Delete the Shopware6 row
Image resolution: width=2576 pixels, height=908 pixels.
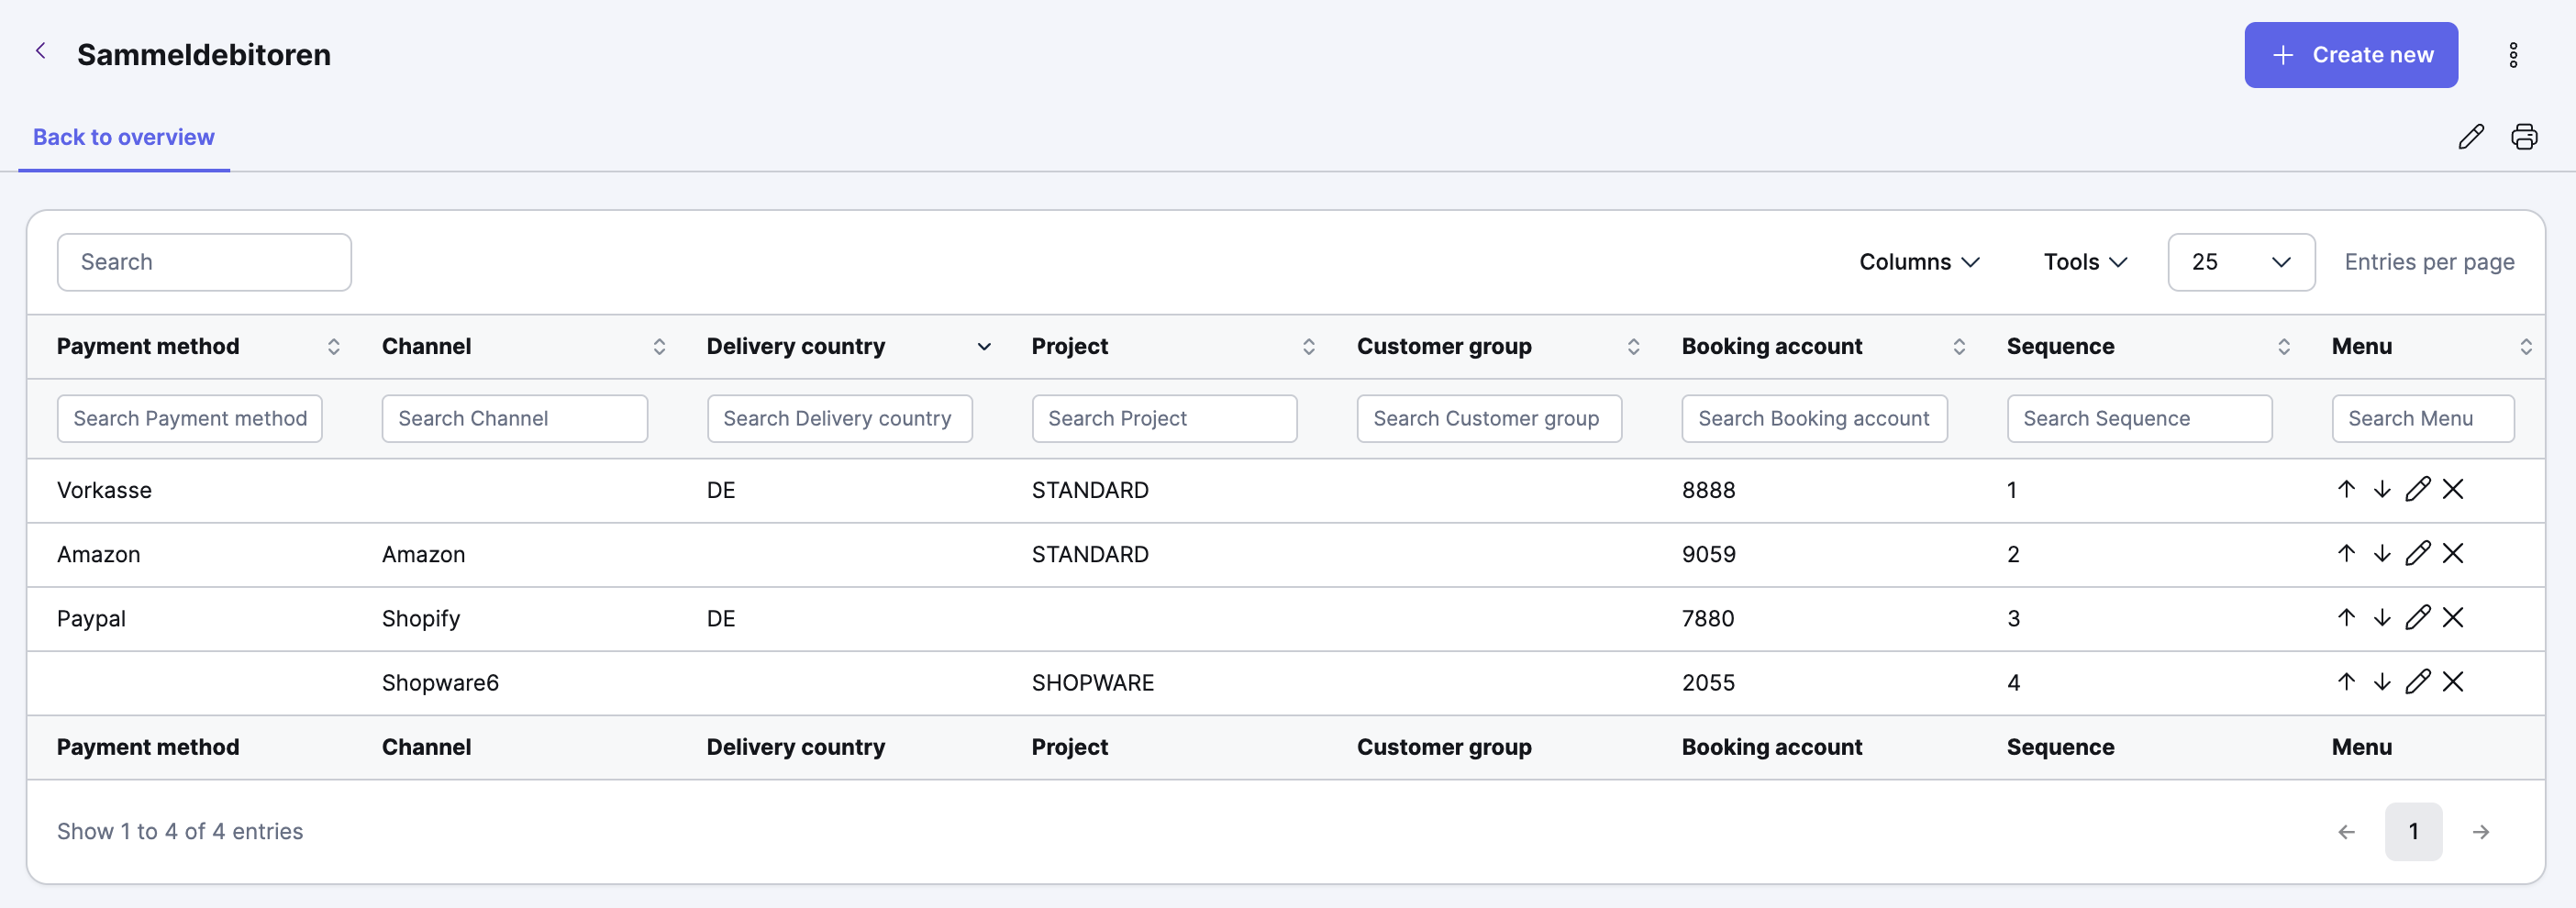[x=2453, y=681]
